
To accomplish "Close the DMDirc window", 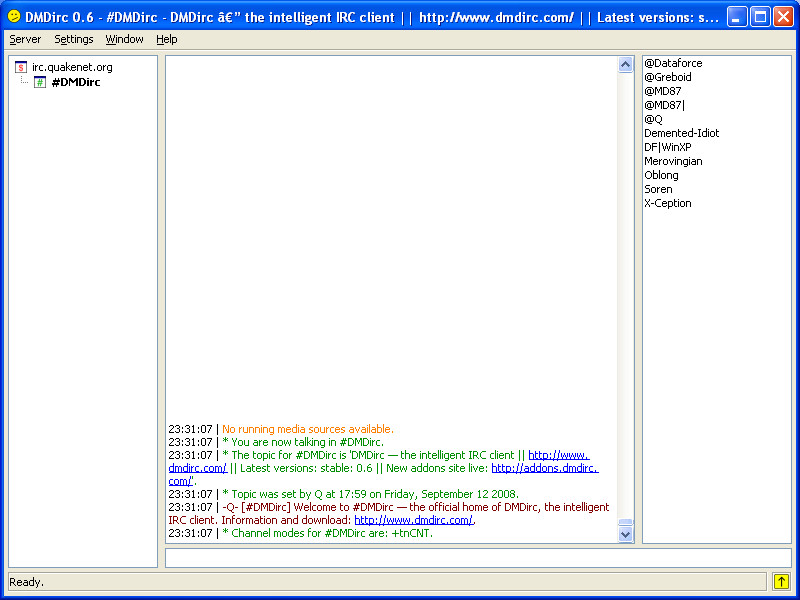I will coord(783,17).
